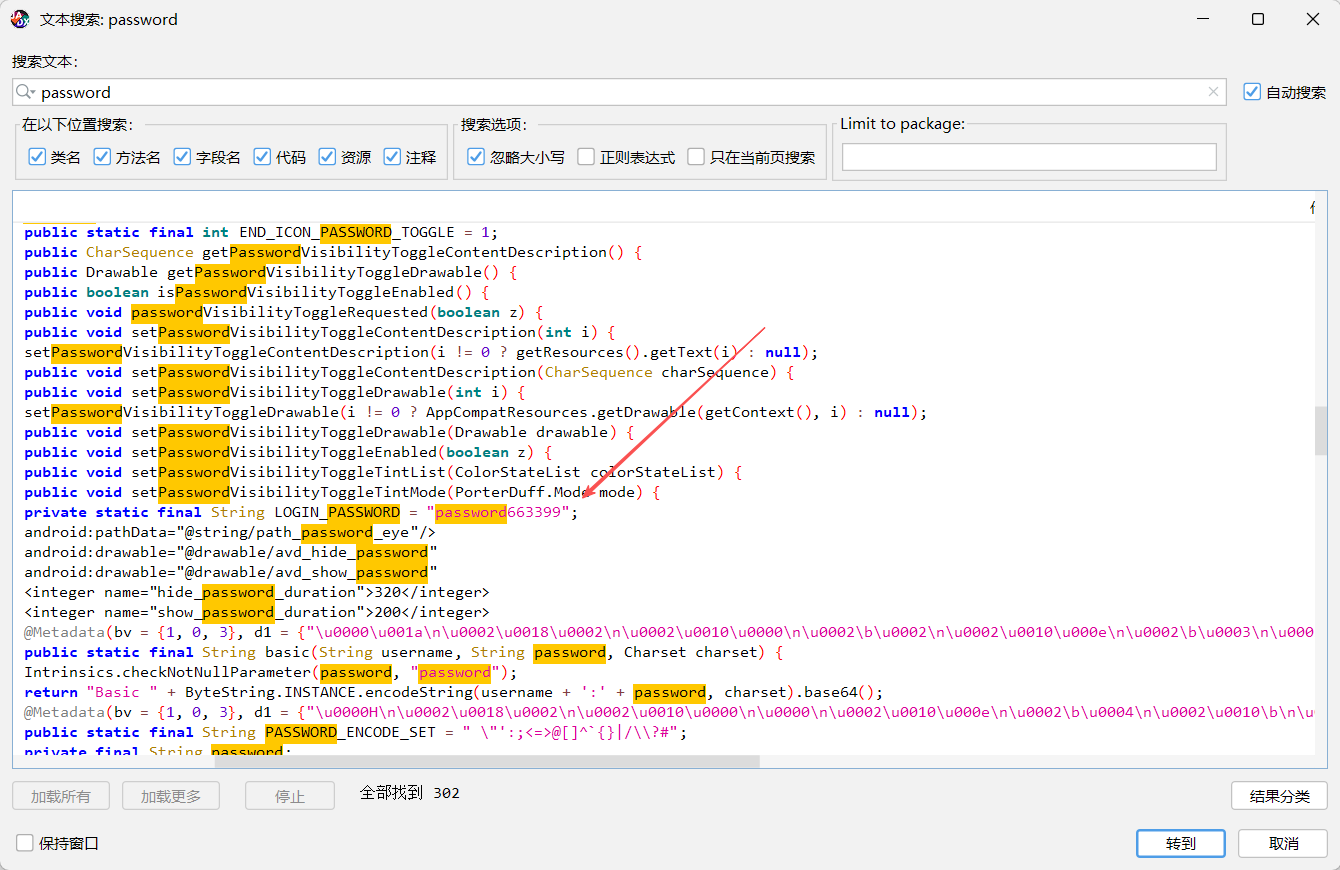Image resolution: width=1340 pixels, height=870 pixels.
Task: Click the Limit to package input field
Action: pyautogui.click(x=1029, y=157)
